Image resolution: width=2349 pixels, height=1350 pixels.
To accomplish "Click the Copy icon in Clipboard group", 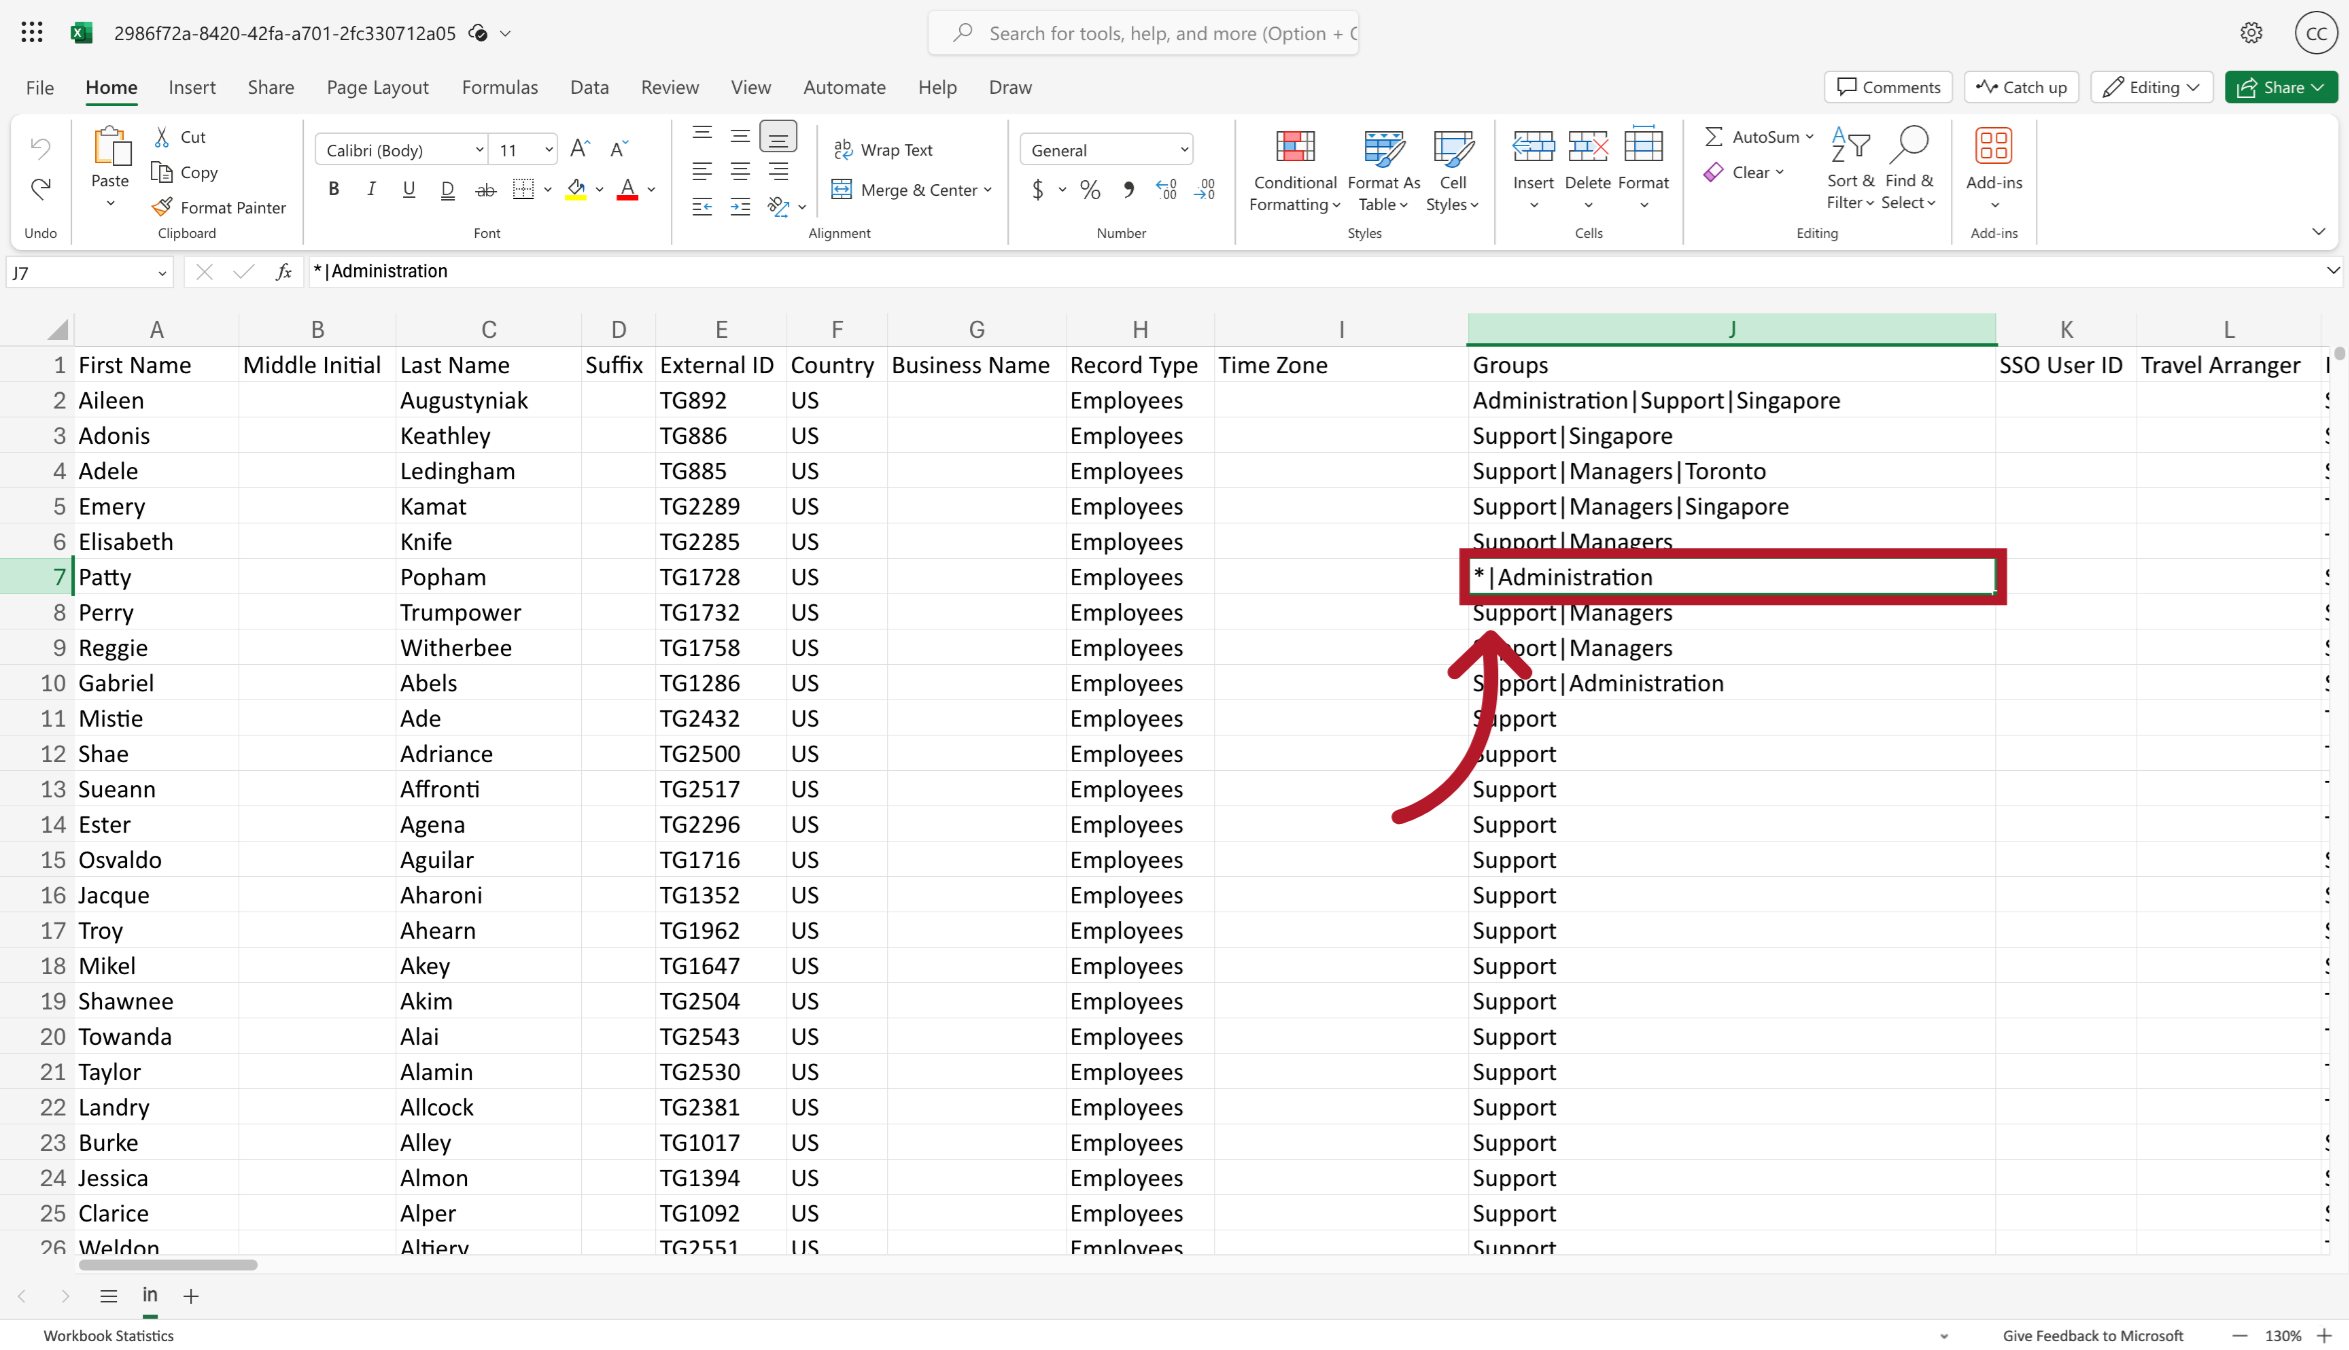I will pos(163,172).
